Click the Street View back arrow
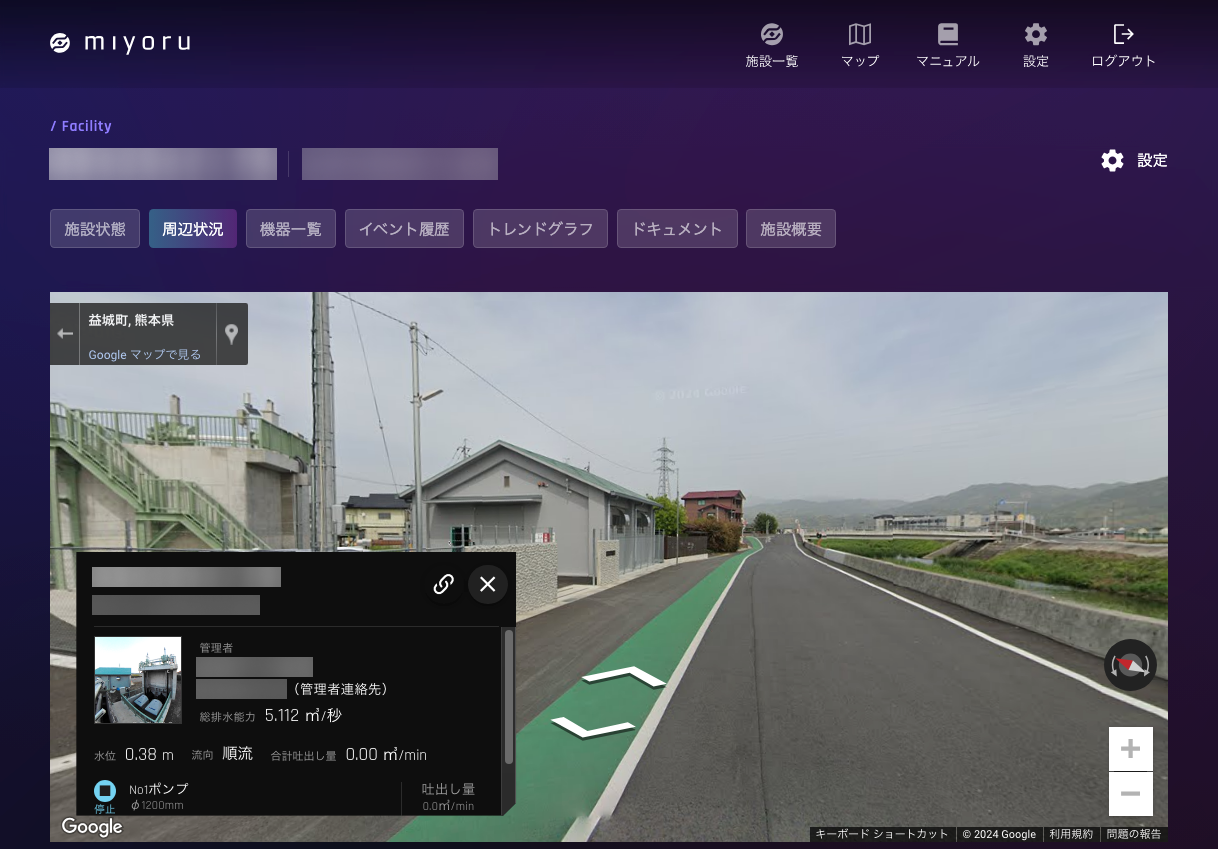The height and width of the screenshot is (849, 1218). click(x=65, y=334)
